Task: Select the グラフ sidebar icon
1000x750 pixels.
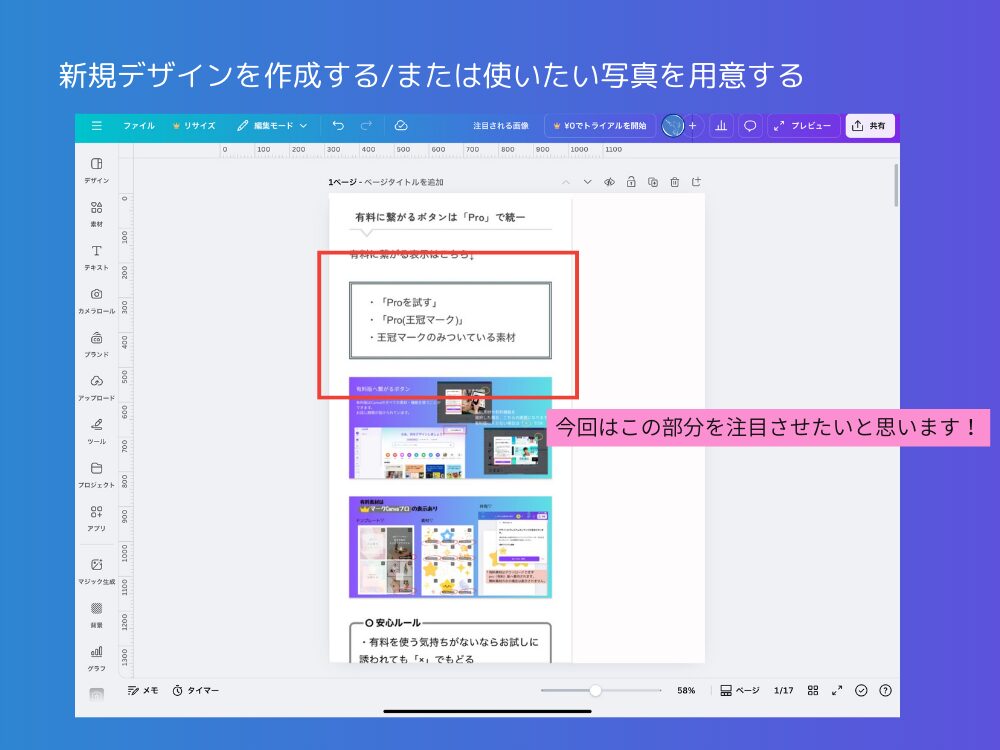Action: pyautogui.click(x=95, y=654)
